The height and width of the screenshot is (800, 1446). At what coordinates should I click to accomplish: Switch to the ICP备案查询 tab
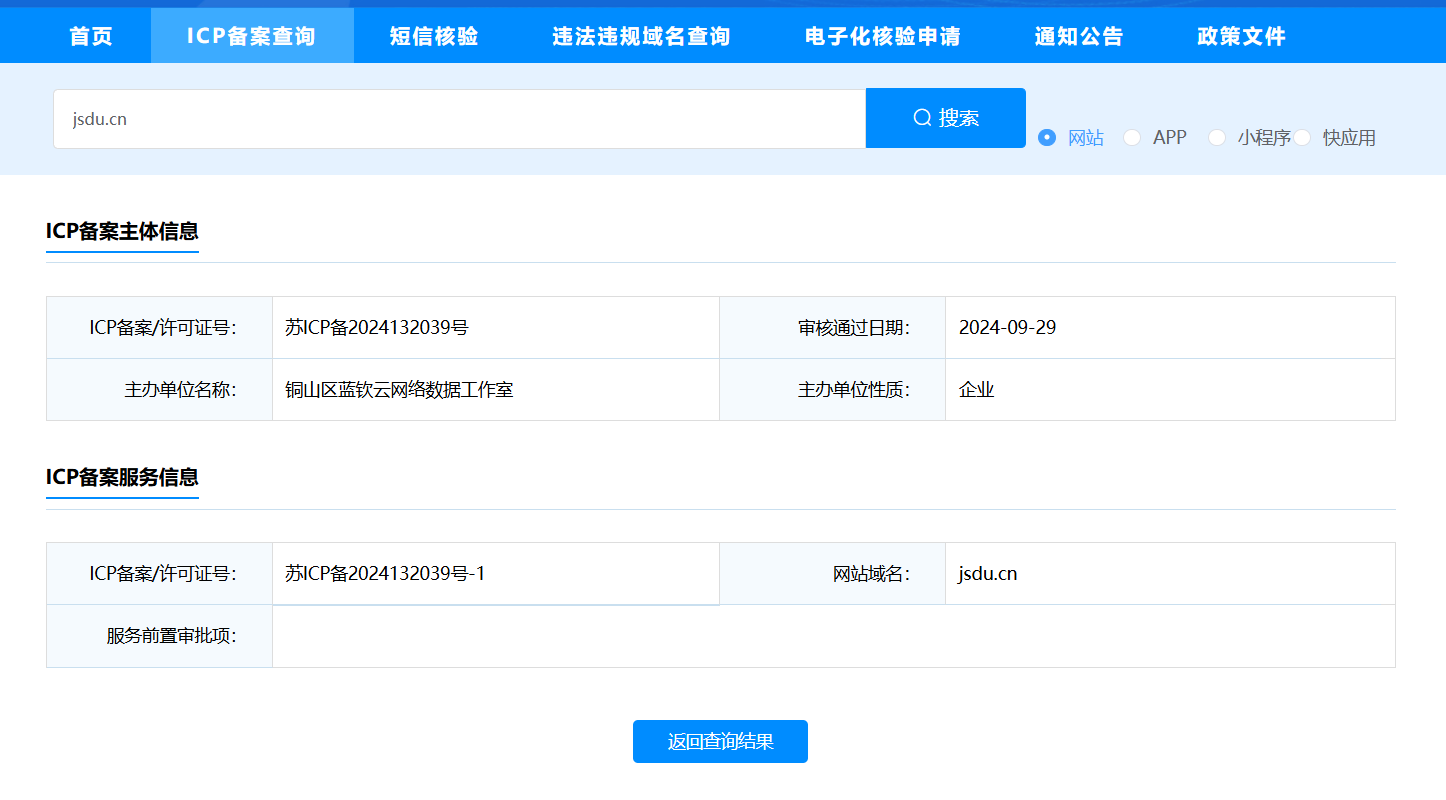tap(251, 36)
